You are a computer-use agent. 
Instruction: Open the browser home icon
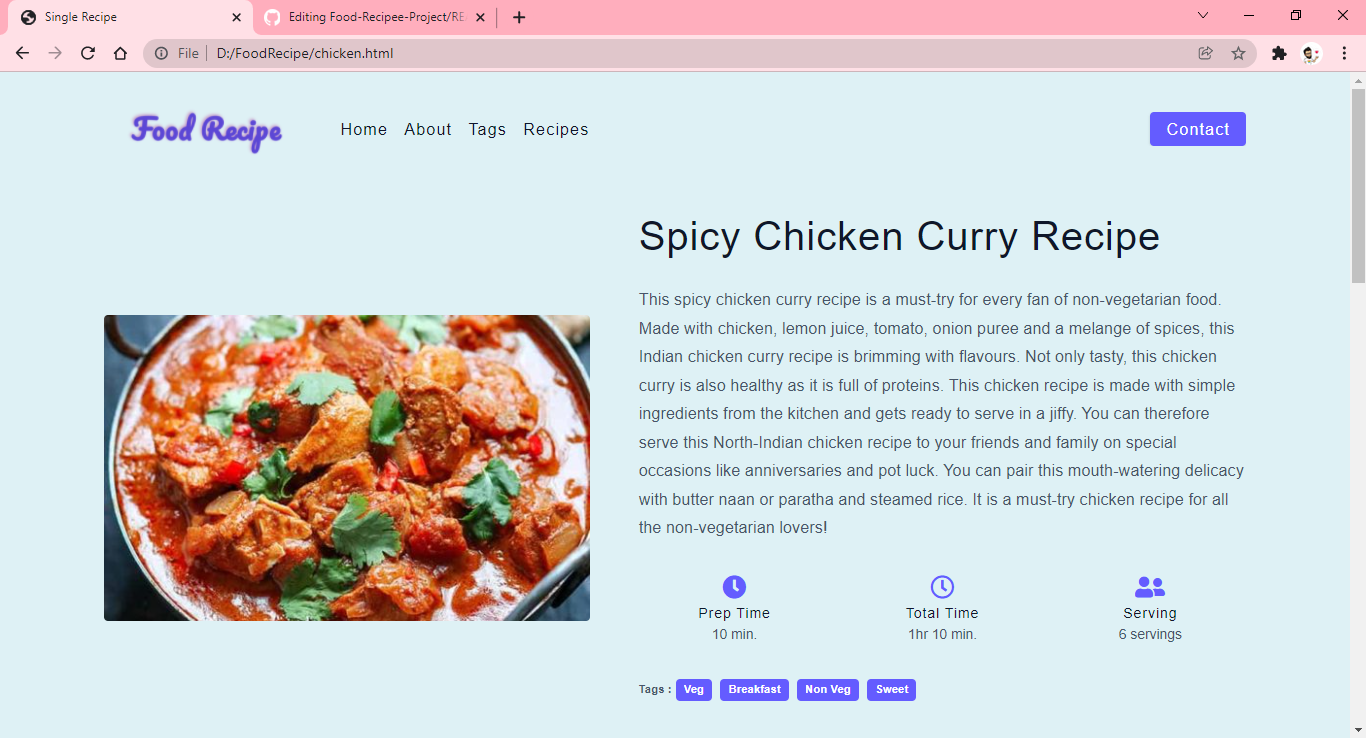[x=121, y=53]
